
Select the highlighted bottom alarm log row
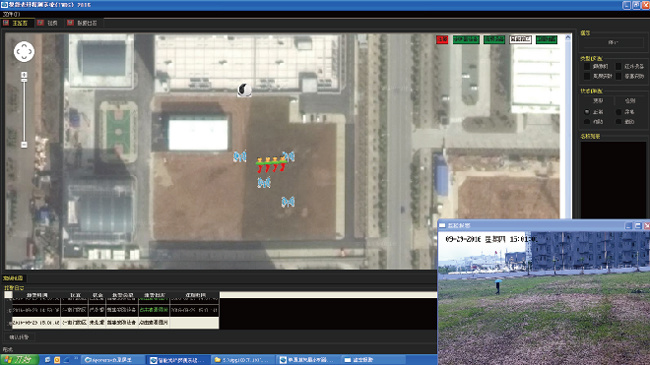pyautogui.click(x=115, y=322)
